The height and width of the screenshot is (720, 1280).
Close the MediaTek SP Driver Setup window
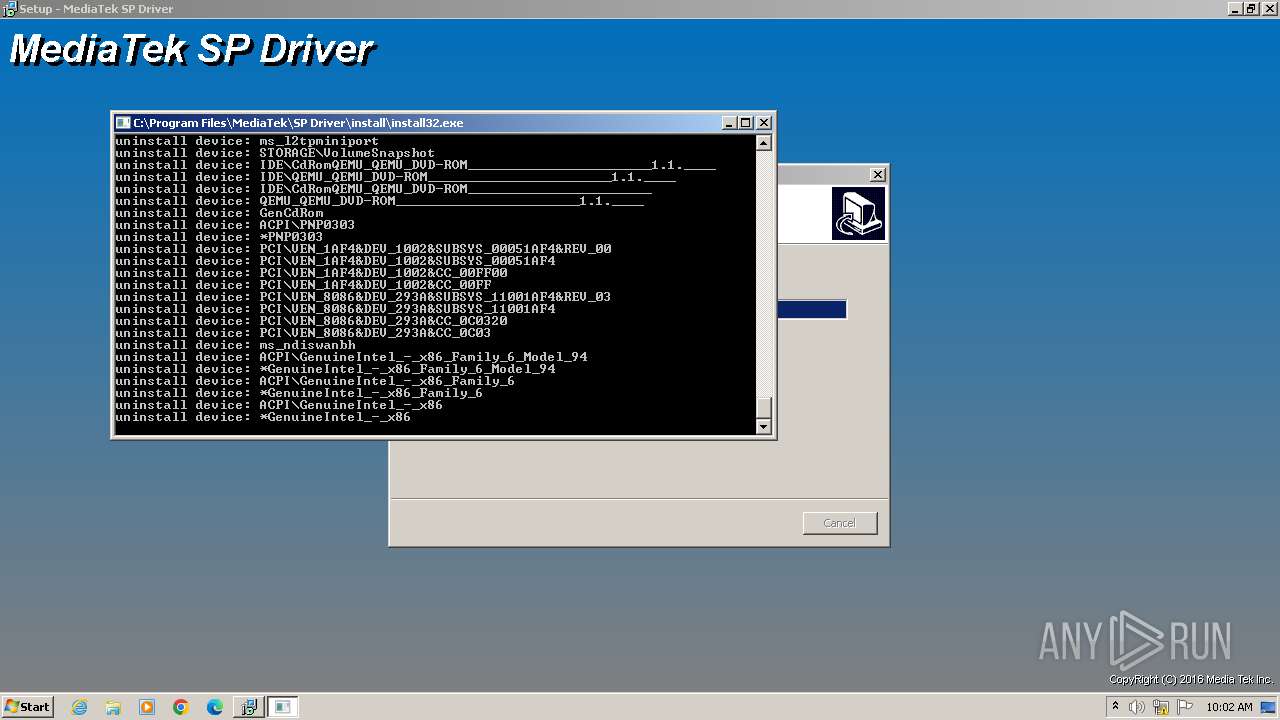pyautogui.click(x=1268, y=8)
